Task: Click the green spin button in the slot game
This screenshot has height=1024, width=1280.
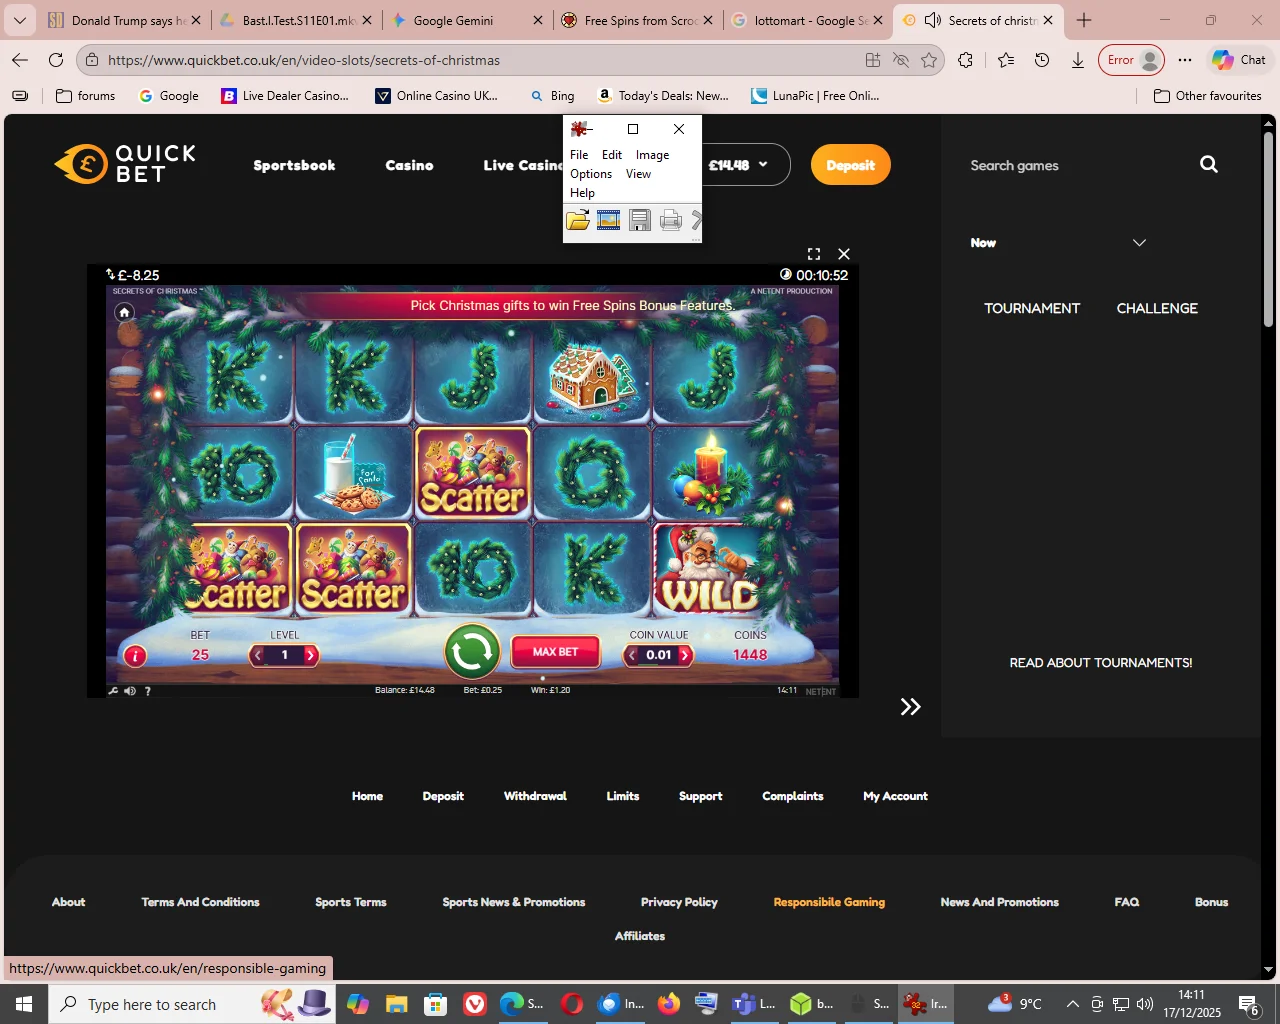Action: tap(472, 652)
